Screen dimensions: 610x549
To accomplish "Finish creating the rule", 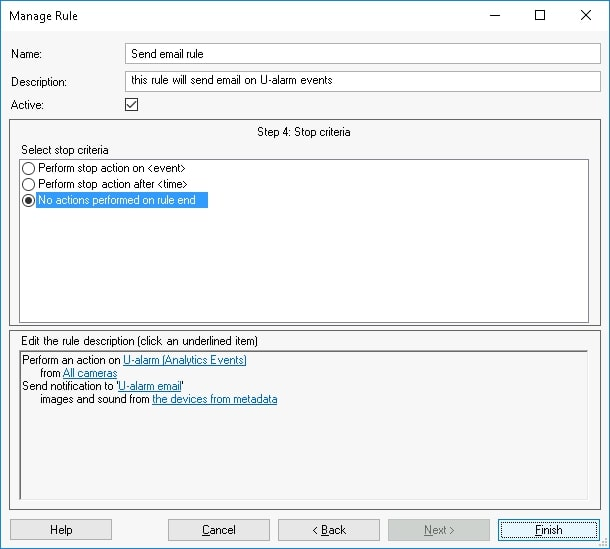I will (548, 530).
